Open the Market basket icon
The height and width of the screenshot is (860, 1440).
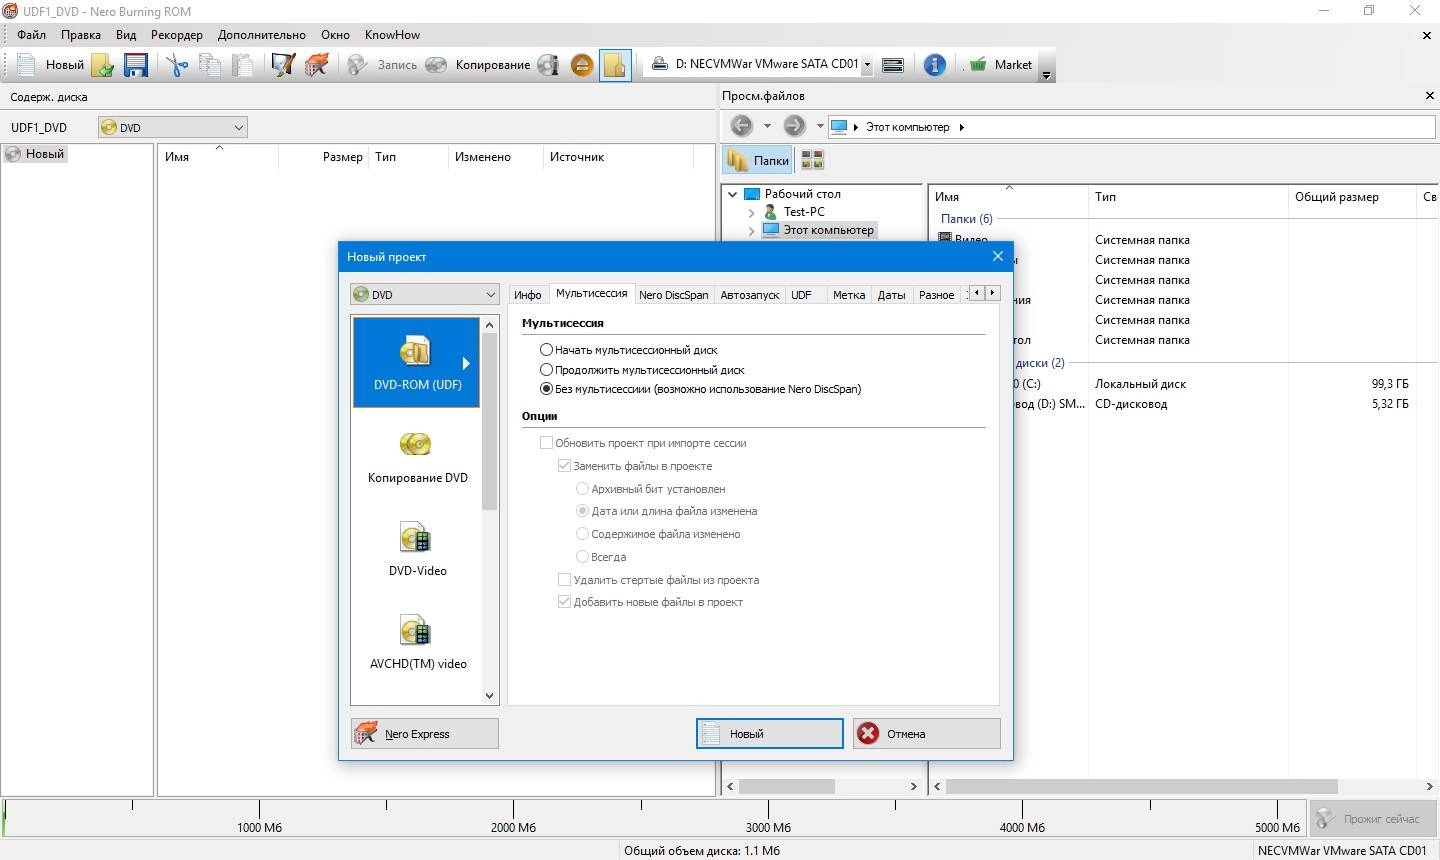coord(978,64)
